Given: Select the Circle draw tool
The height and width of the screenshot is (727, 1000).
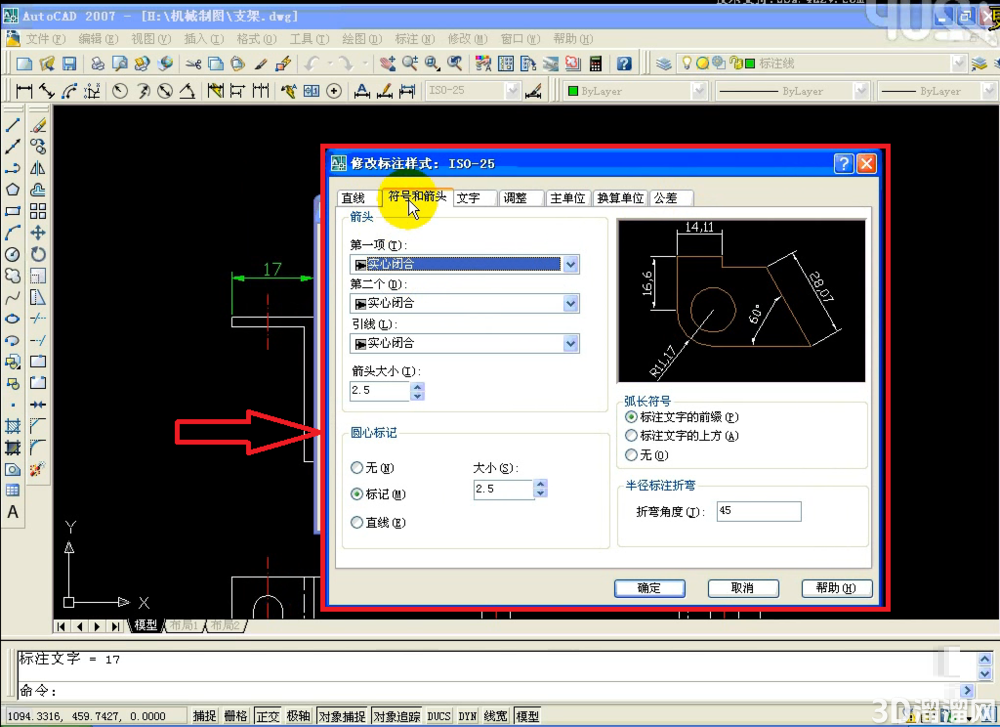Looking at the screenshot, I should [x=13, y=254].
